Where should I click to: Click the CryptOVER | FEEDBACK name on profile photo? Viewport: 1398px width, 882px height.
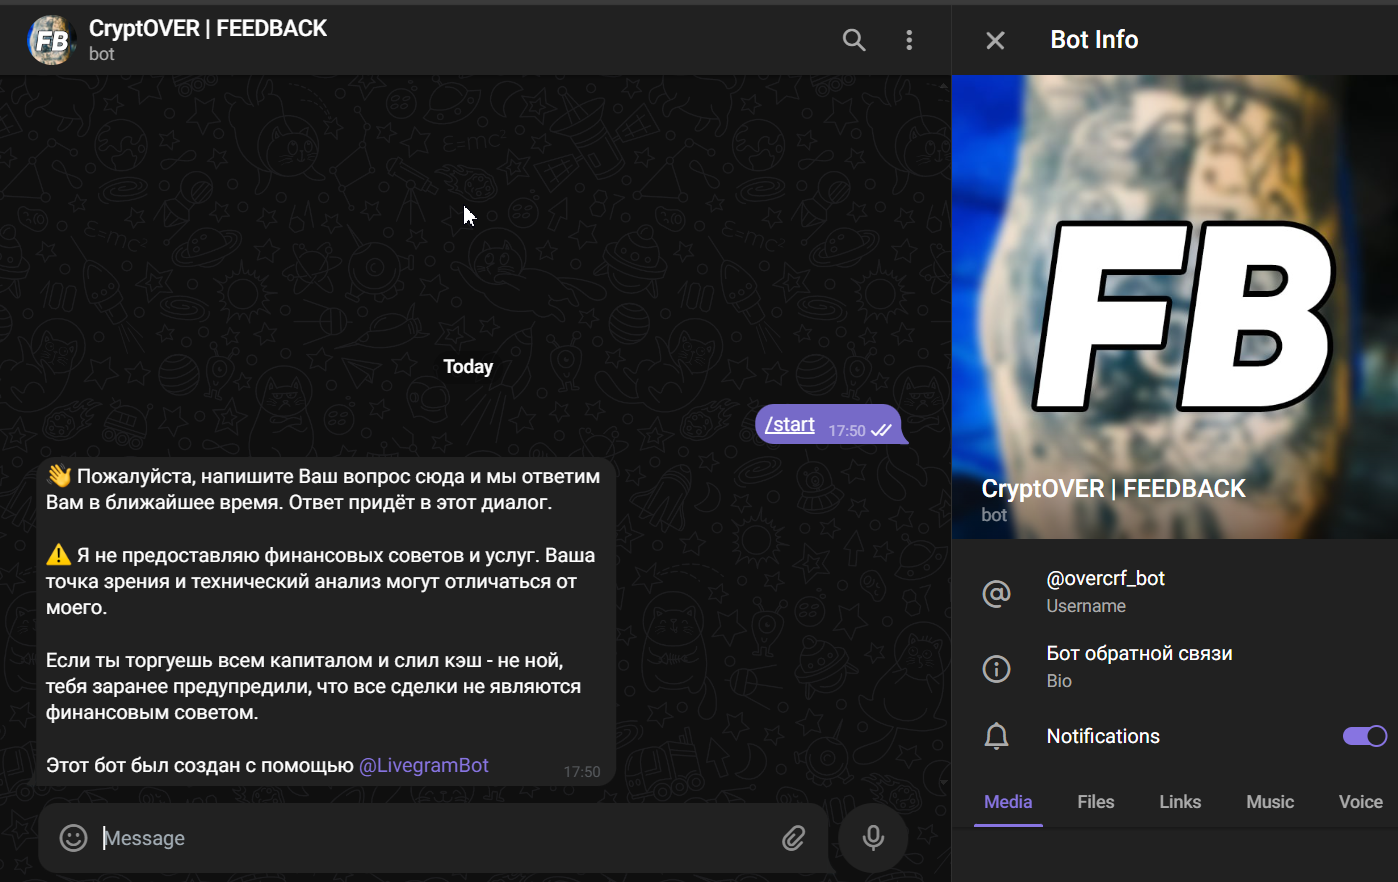[1113, 488]
